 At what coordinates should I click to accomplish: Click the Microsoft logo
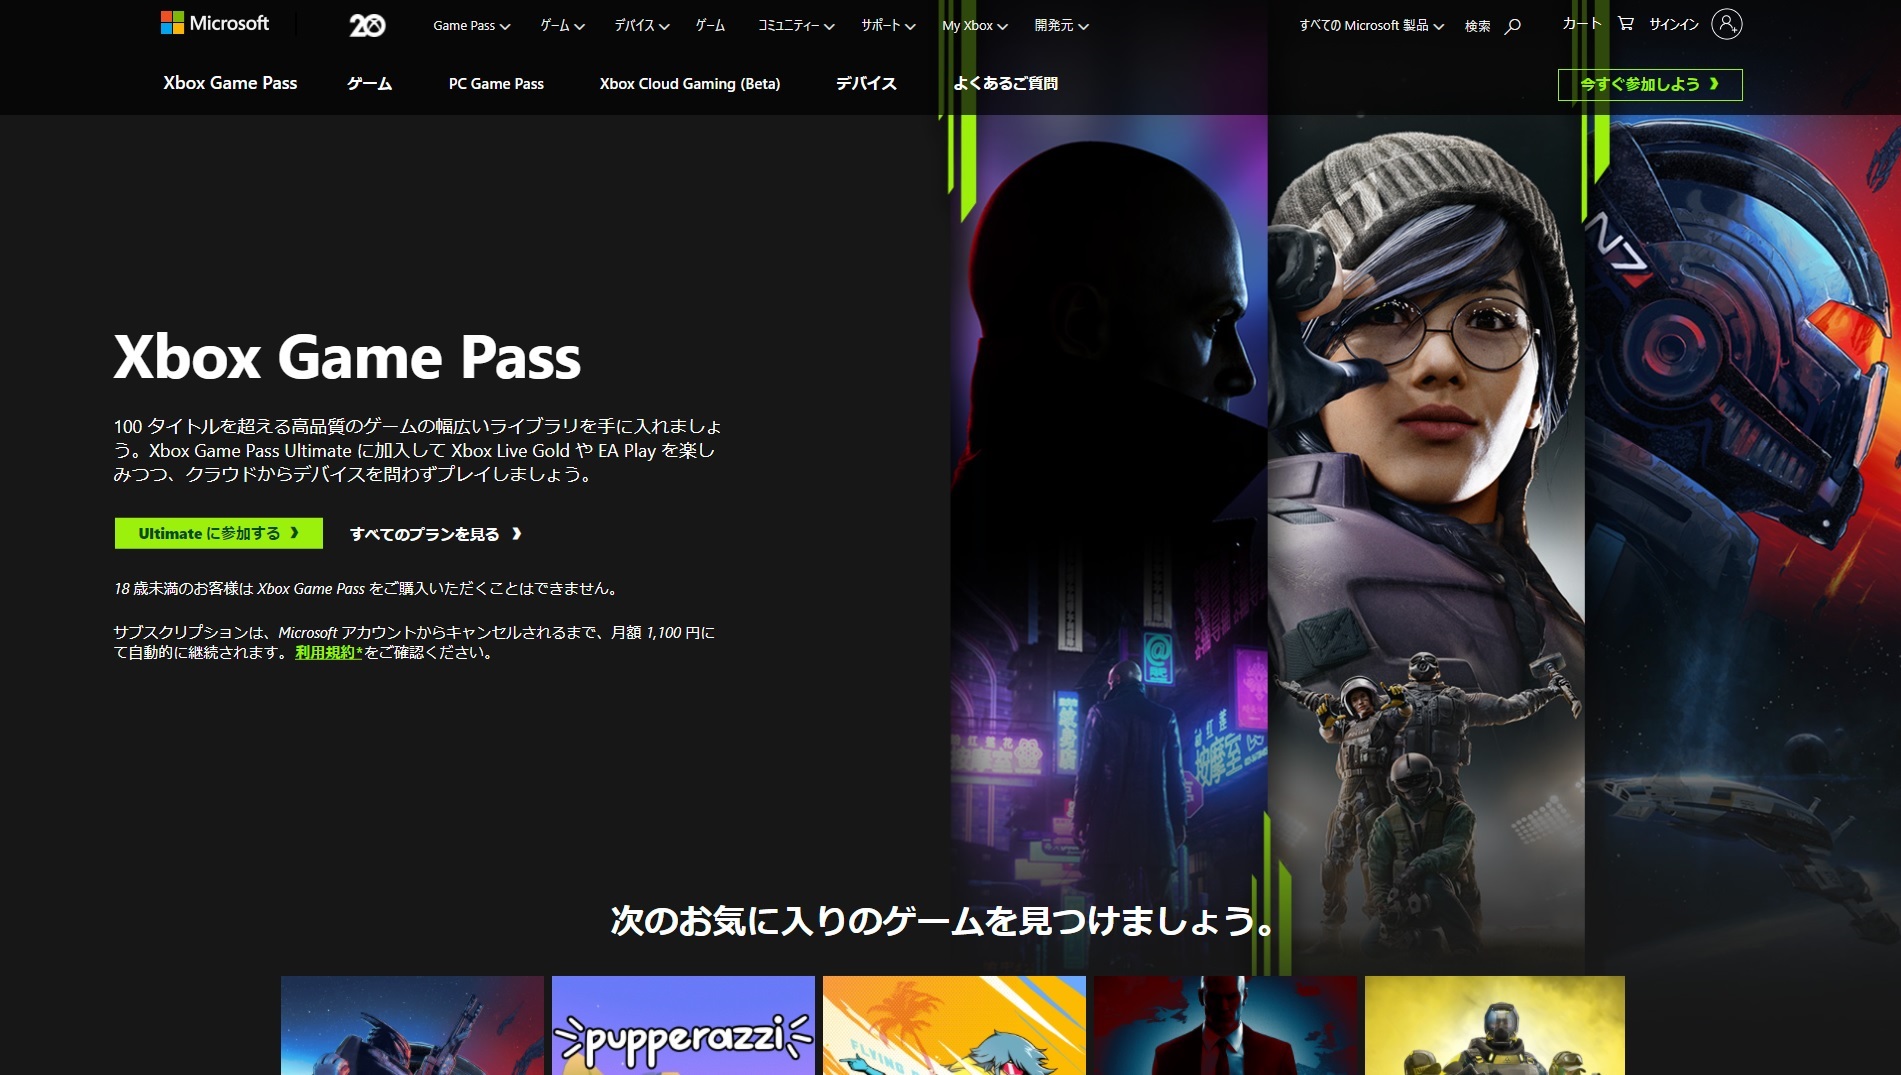coord(215,23)
